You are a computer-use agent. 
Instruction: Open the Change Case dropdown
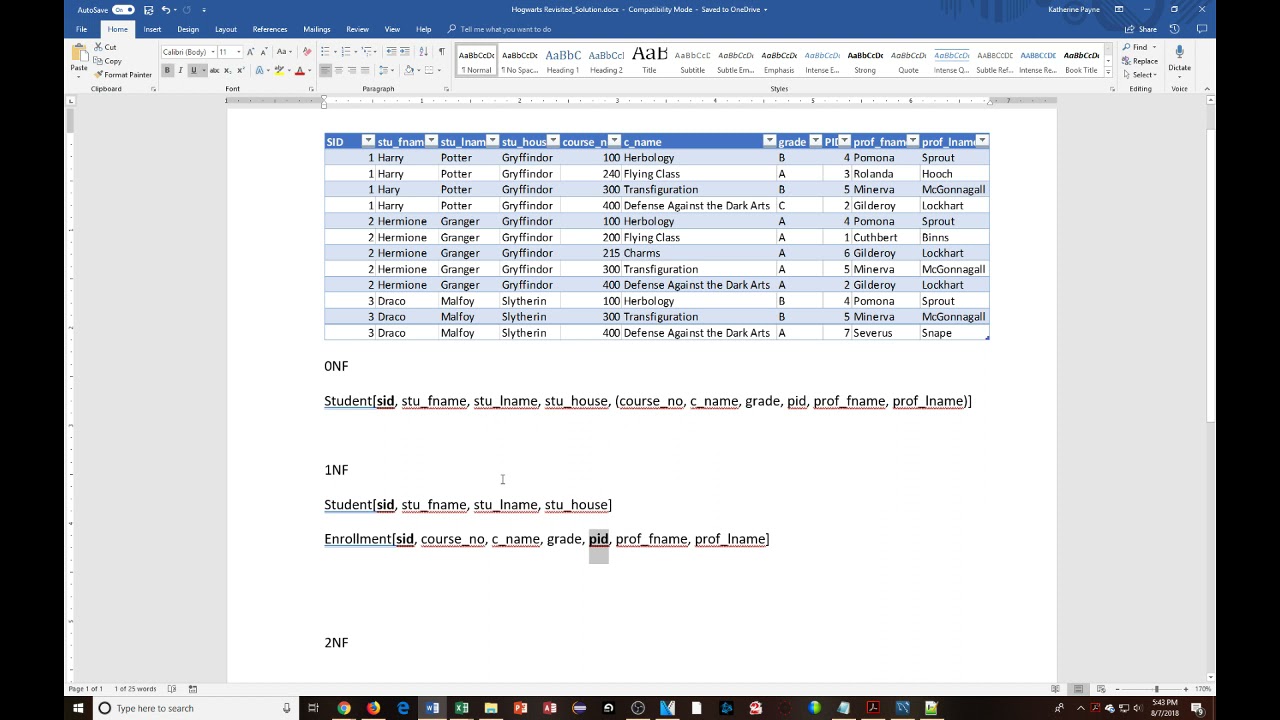point(285,52)
